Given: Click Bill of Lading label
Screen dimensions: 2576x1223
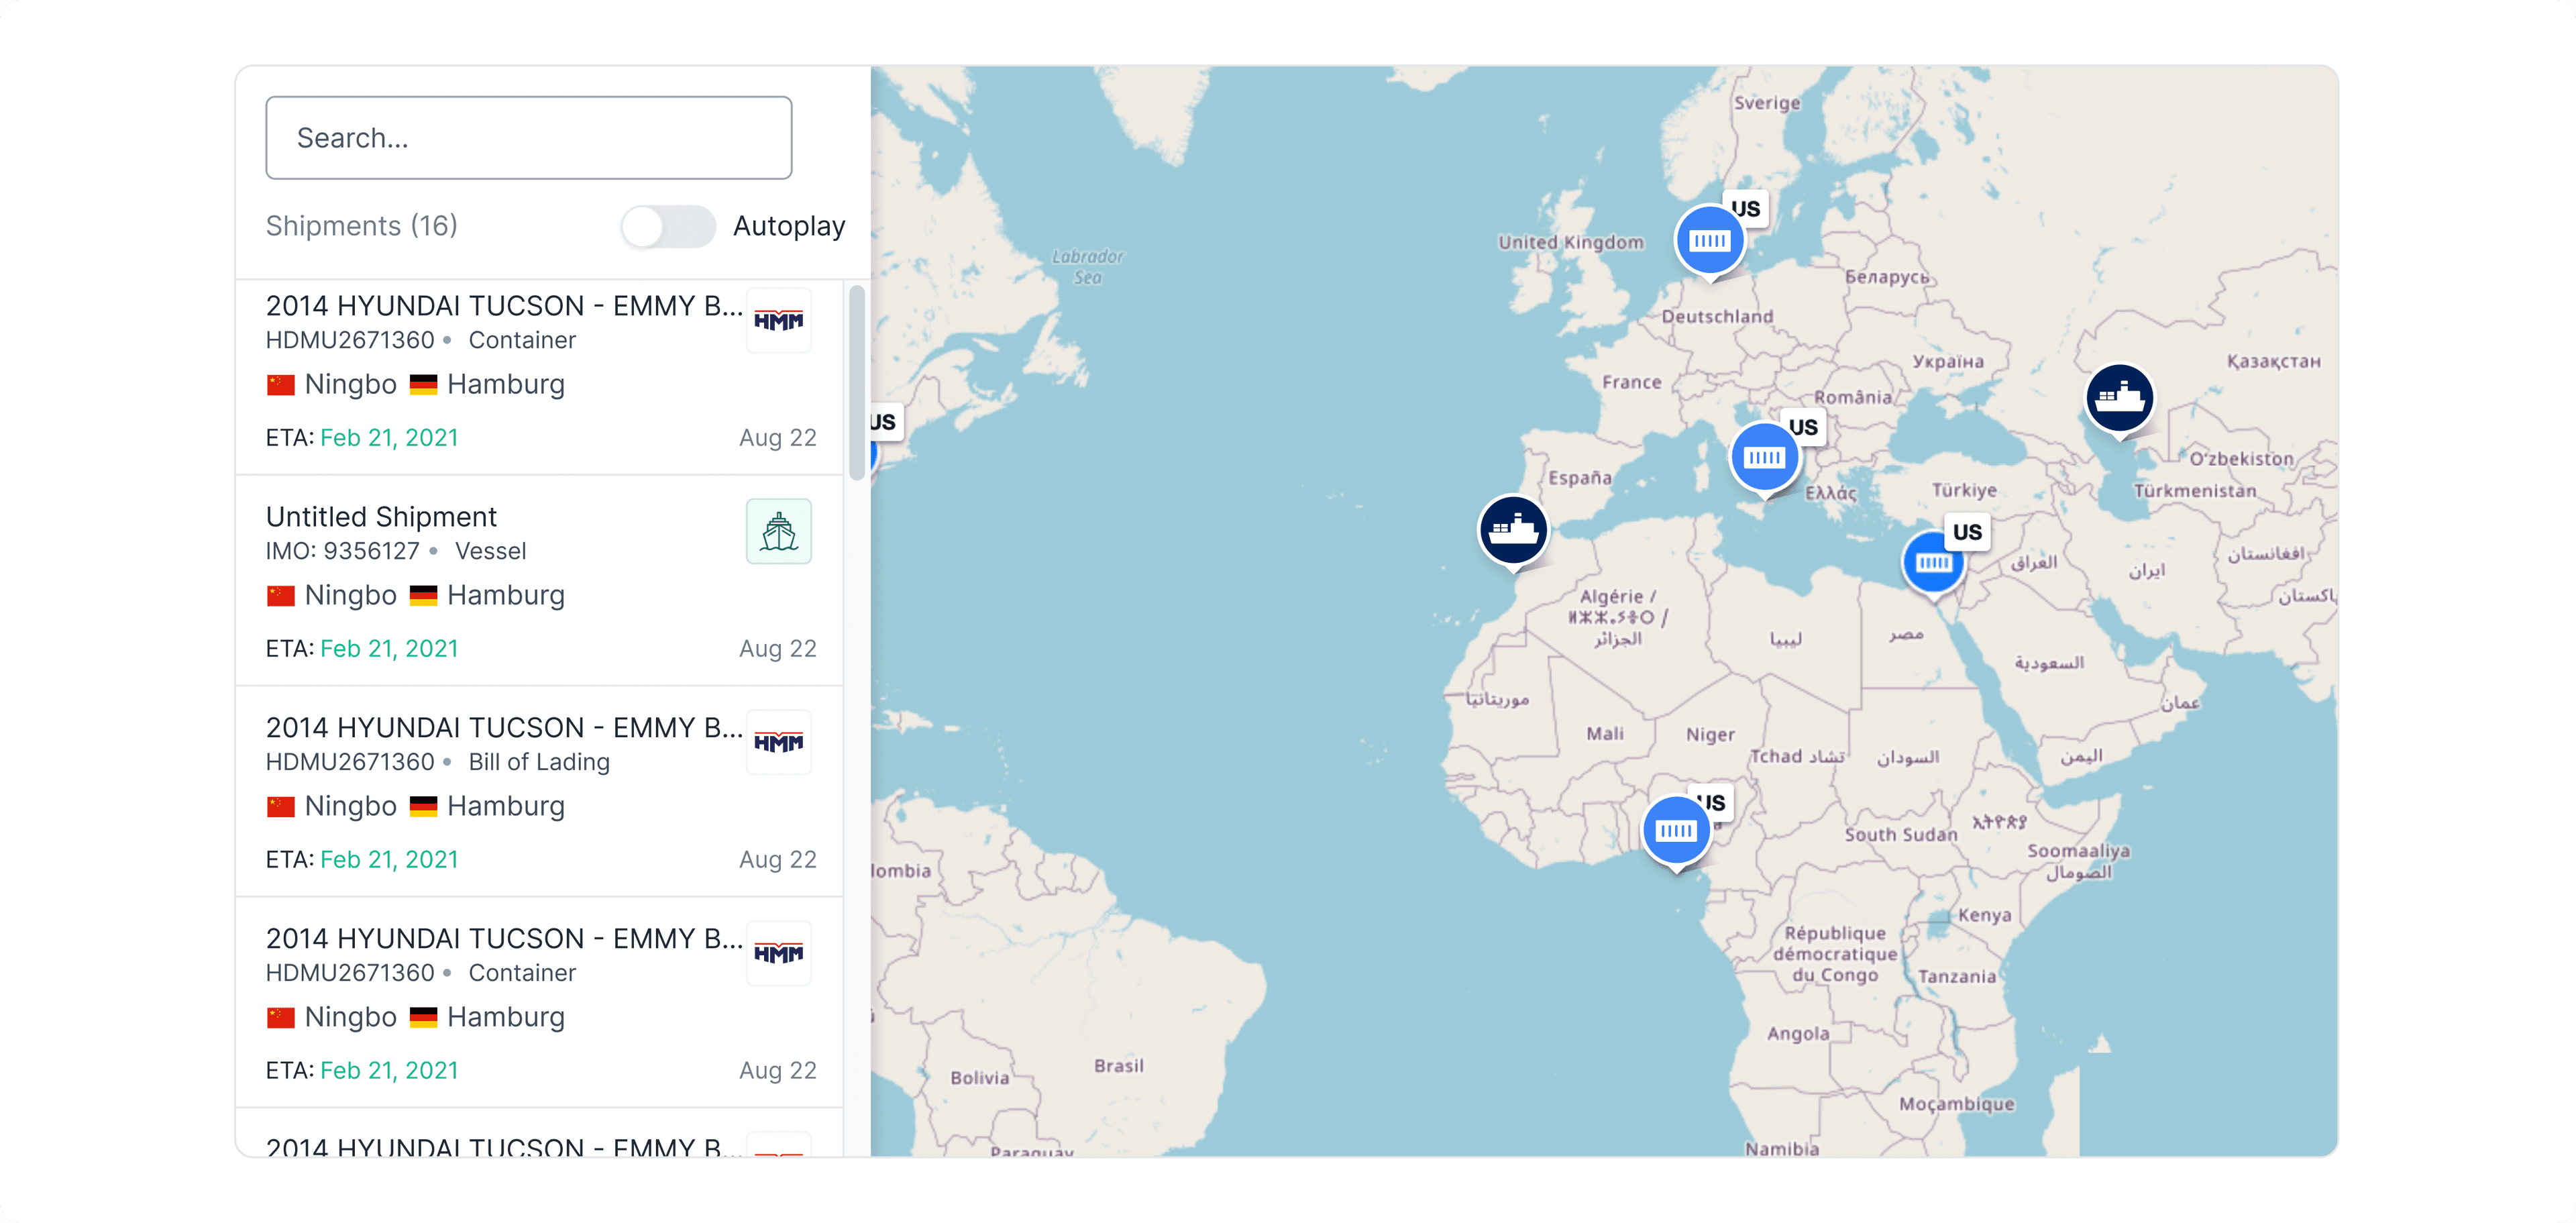Looking at the screenshot, I should click(539, 762).
